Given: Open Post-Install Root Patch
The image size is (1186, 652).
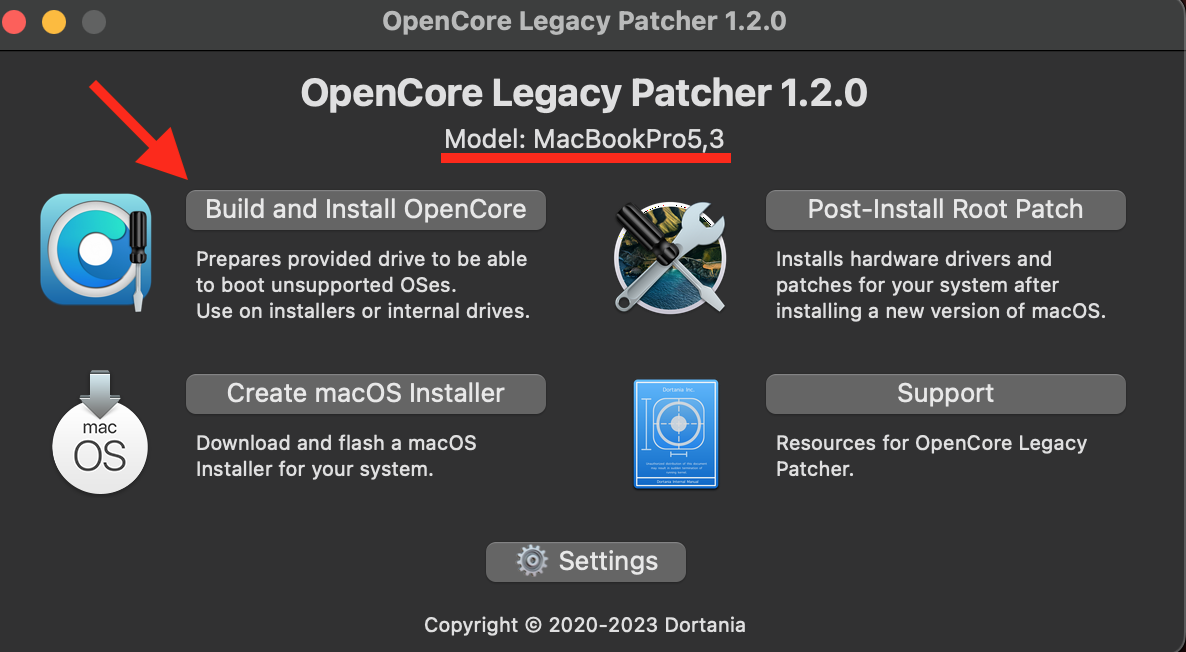Looking at the screenshot, I should tap(945, 210).
